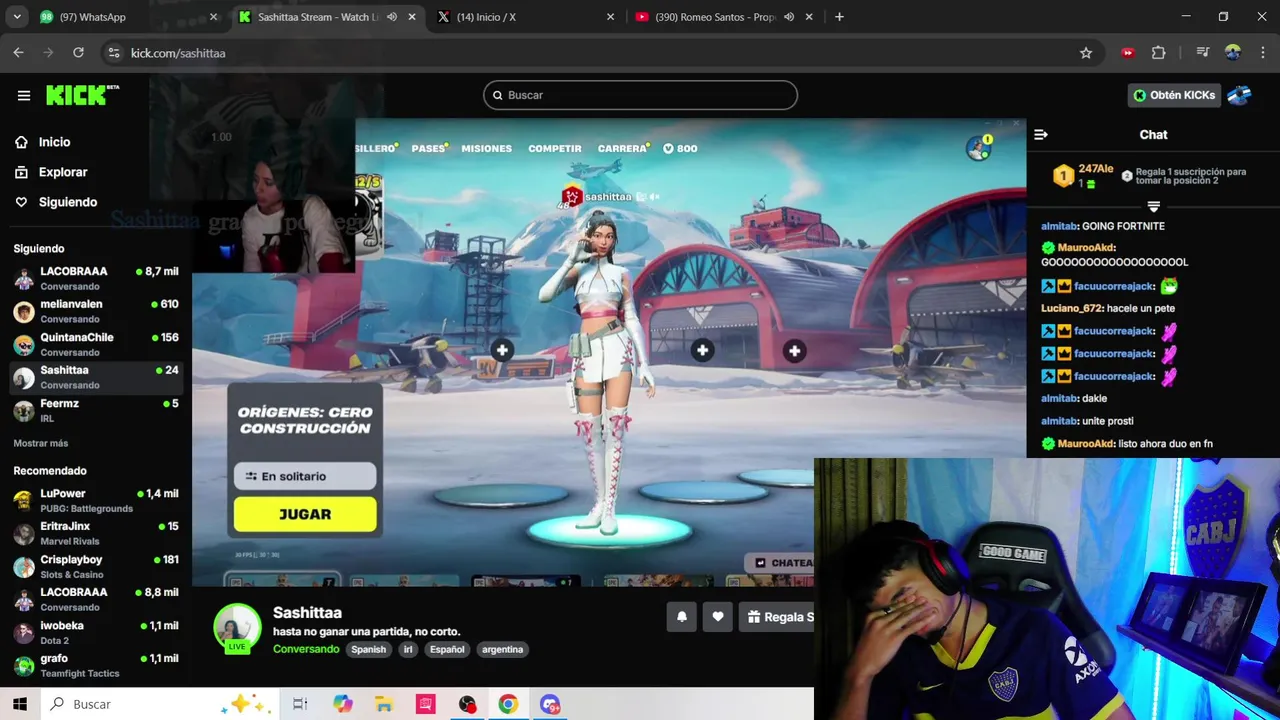Open Chrome media controls icon

[1203, 53]
